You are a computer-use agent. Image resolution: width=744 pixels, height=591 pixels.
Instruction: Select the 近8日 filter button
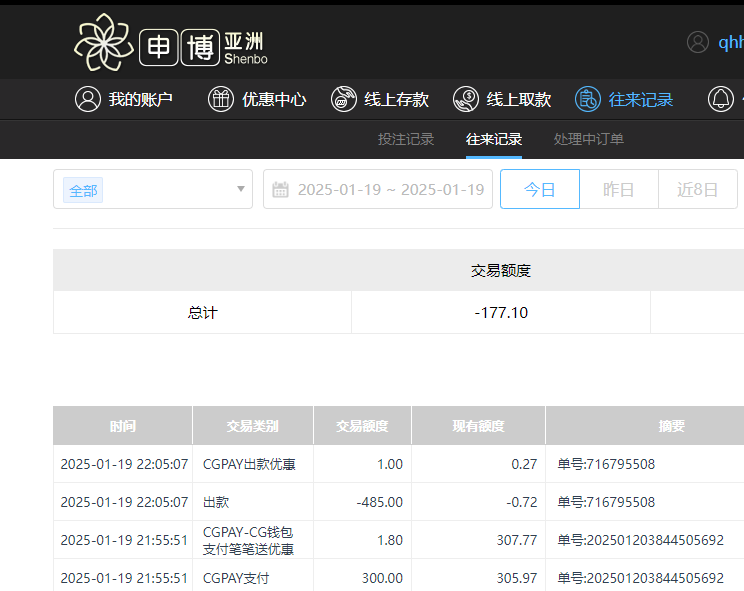697,189
